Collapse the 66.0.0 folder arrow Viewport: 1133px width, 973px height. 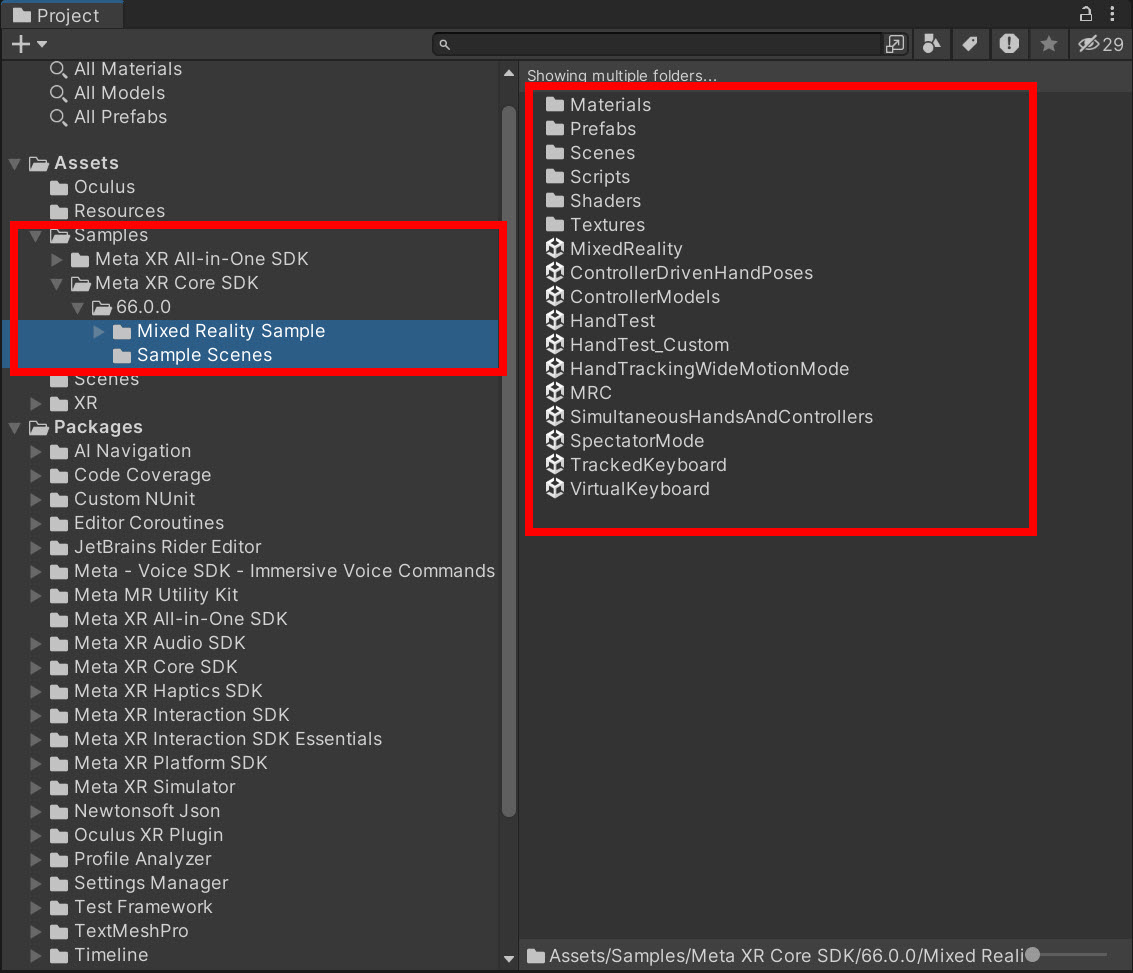point(78,308)
